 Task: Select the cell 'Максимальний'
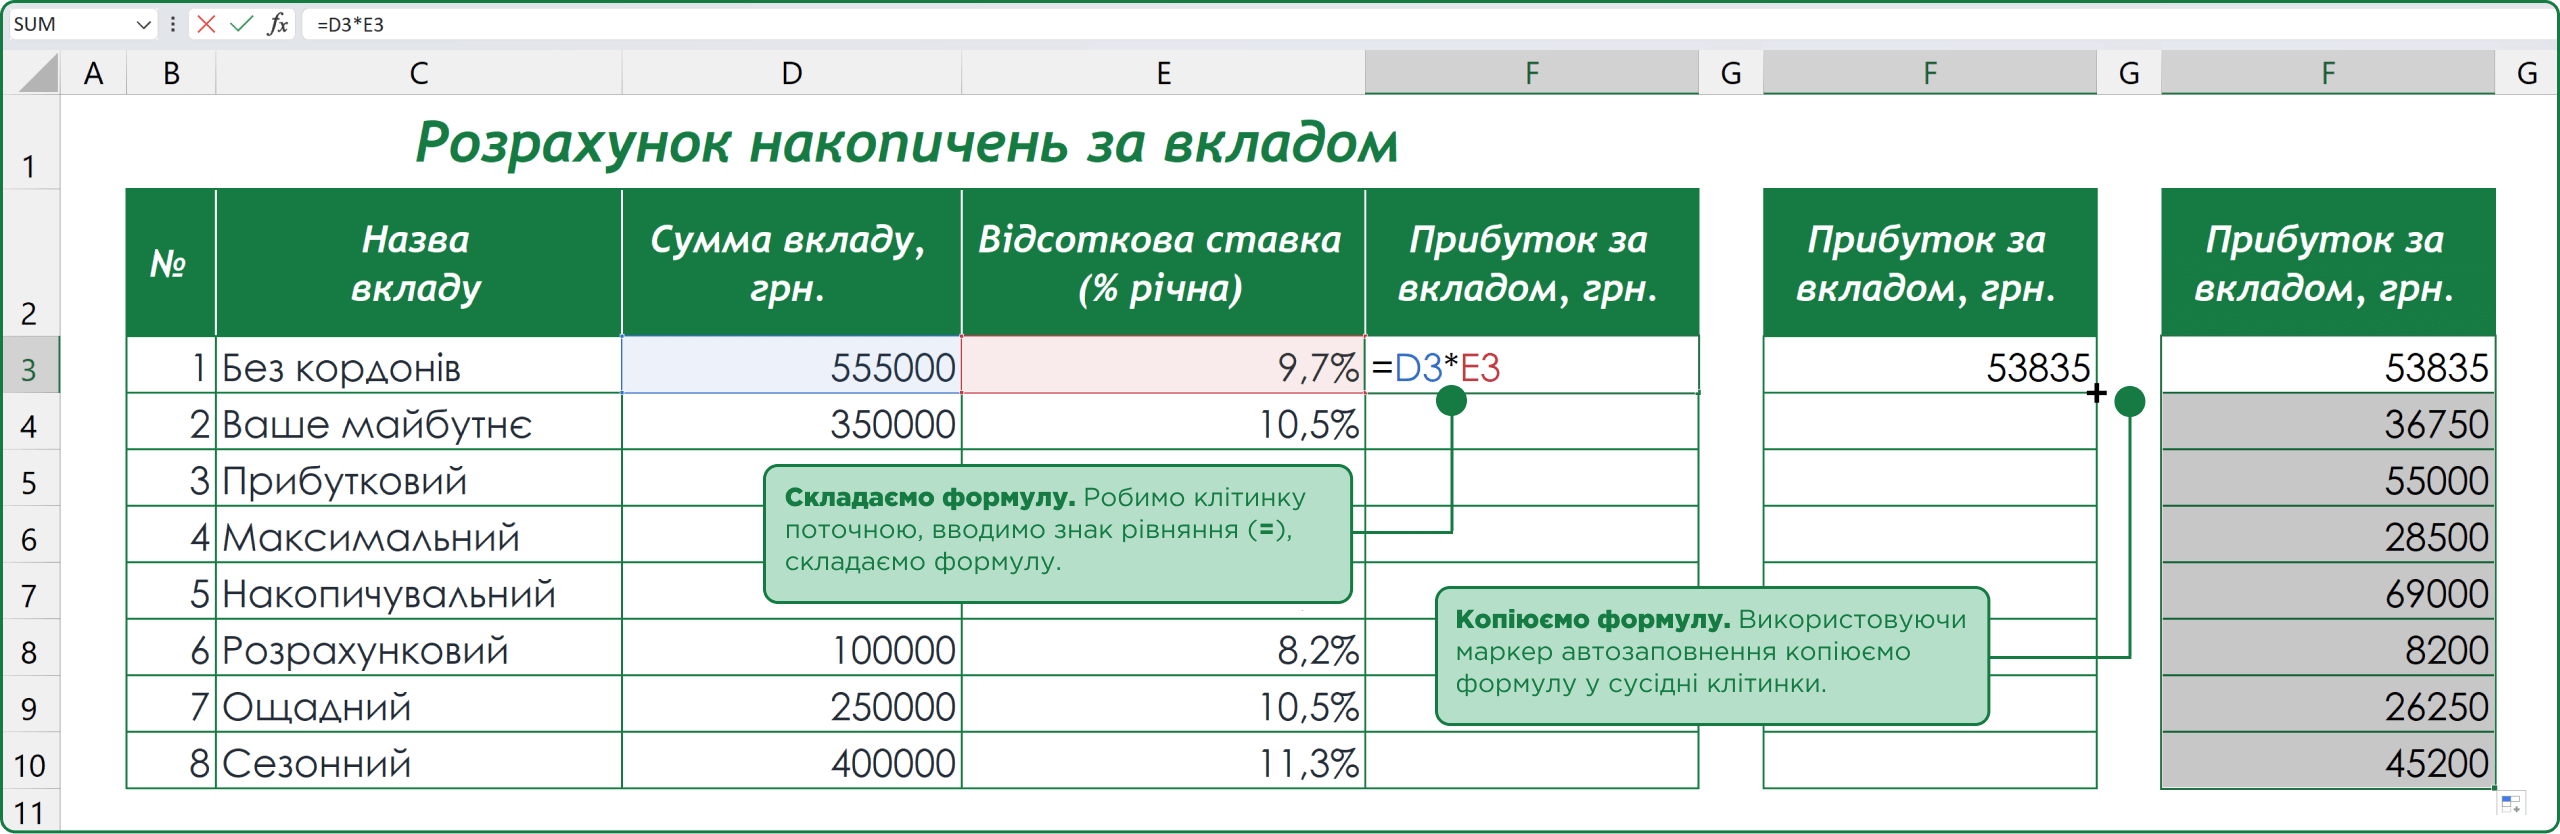[419, 535]
